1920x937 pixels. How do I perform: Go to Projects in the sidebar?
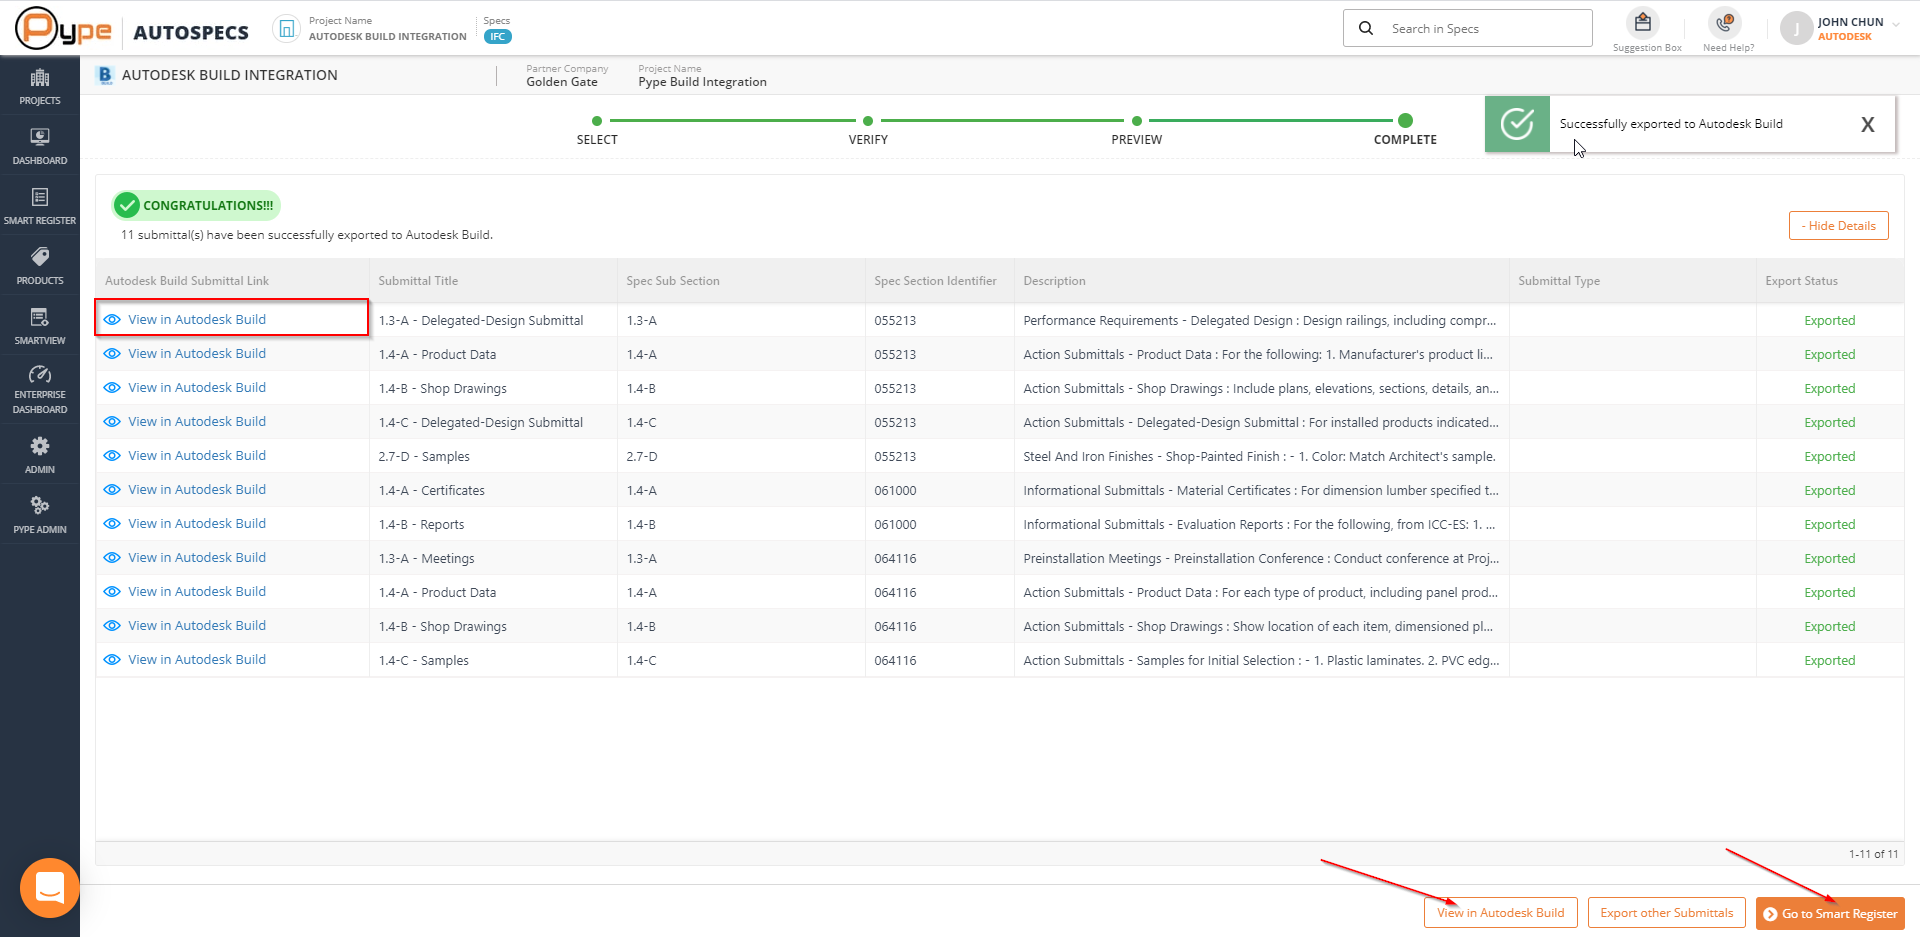pos(40,86)
